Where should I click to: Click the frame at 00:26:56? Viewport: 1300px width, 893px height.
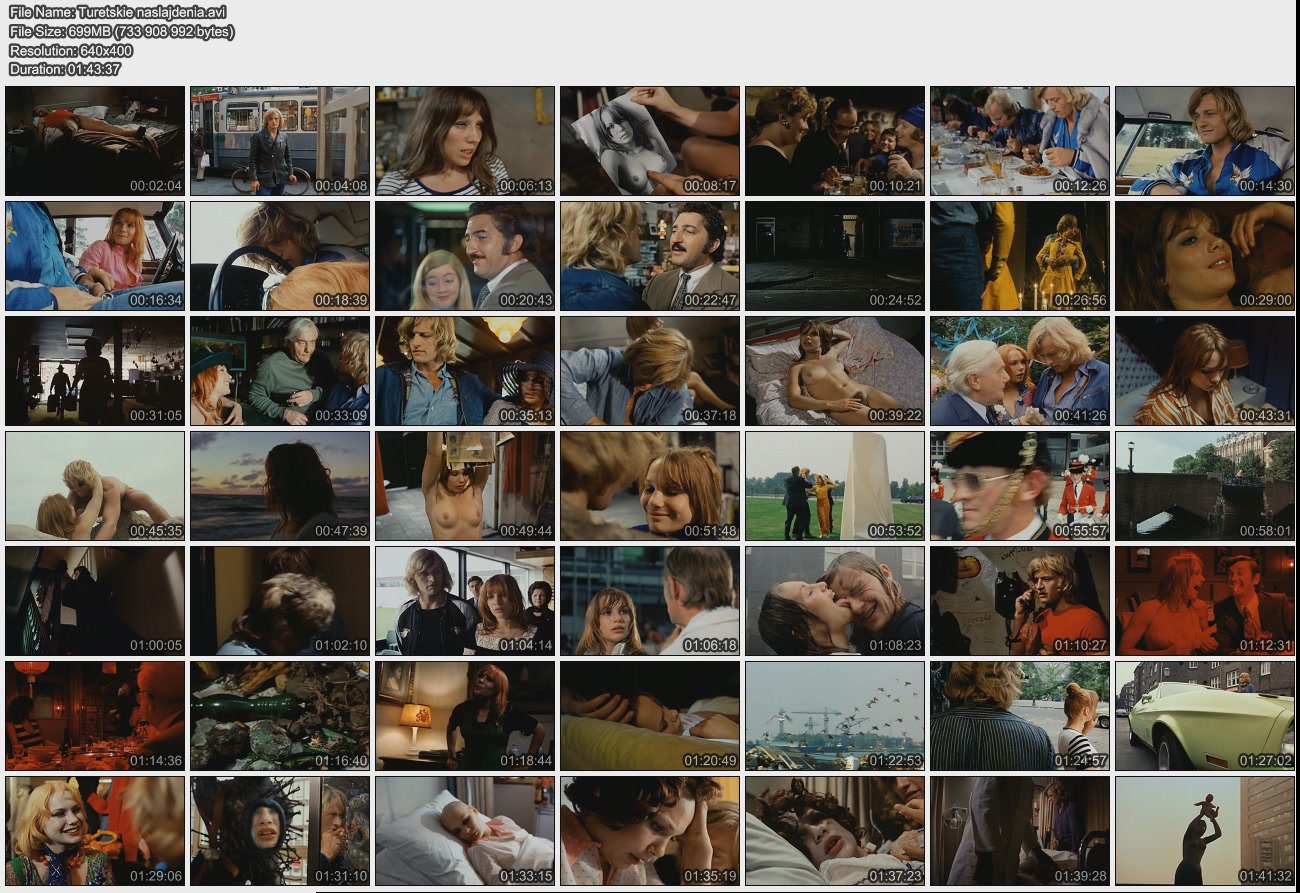(1019, 256)
